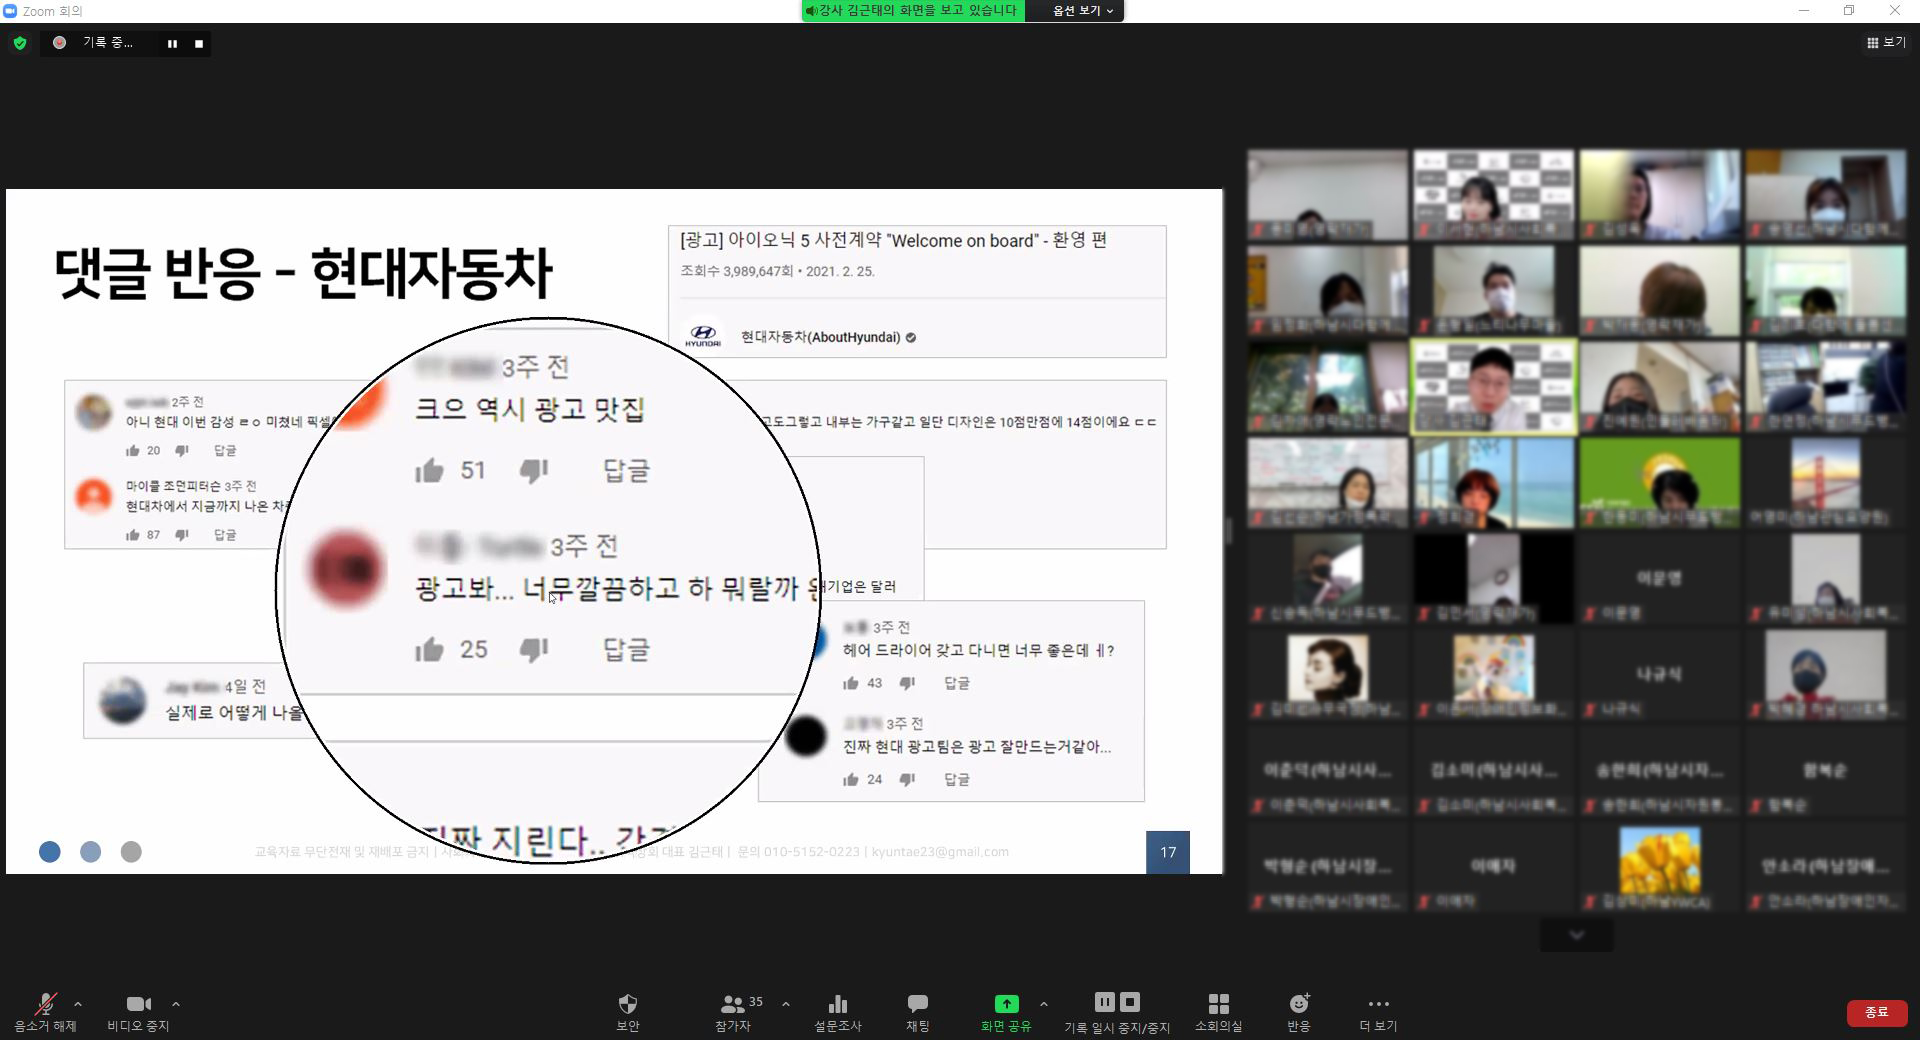Expand video options arrow beside camera
Image resolution: width=1920 pixels, height=1040 pixels.
176,1004
